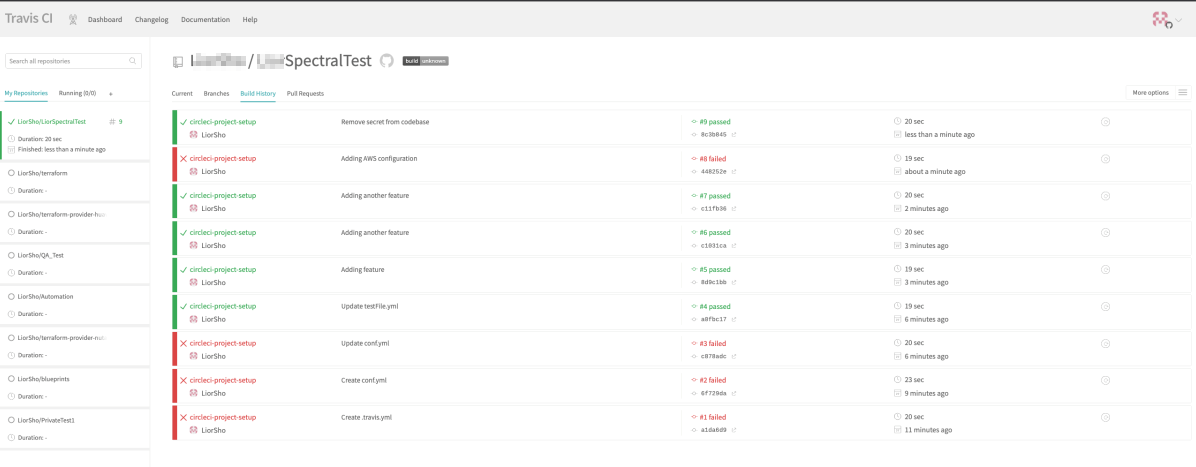Click 'Adding feature' commit message
The image size is (1196, 467).
click(362, 269)
